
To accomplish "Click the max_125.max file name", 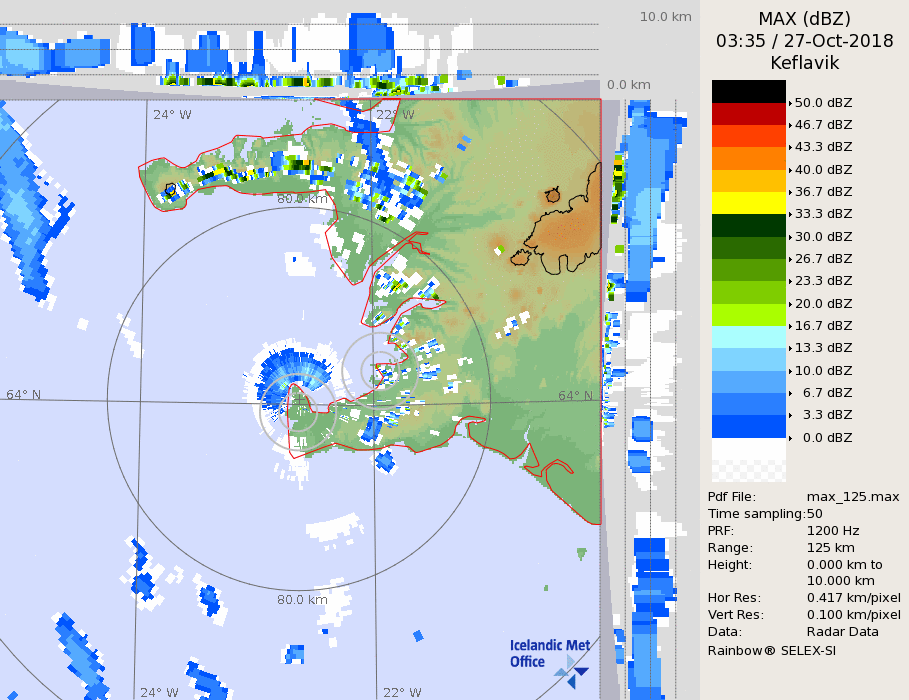I will [x=853, y=497].
